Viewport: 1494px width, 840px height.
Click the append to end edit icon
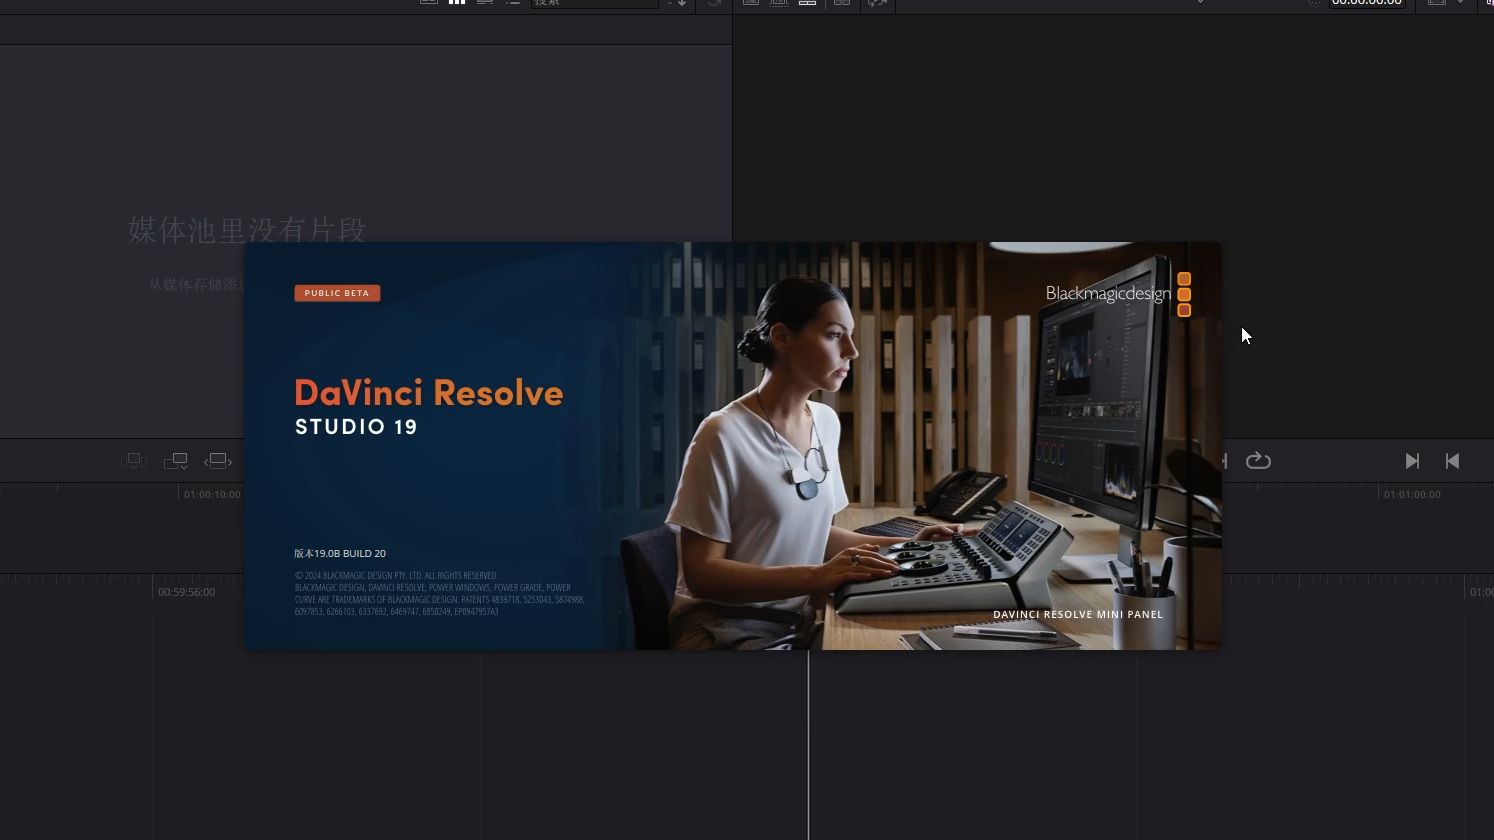(176, 461)
